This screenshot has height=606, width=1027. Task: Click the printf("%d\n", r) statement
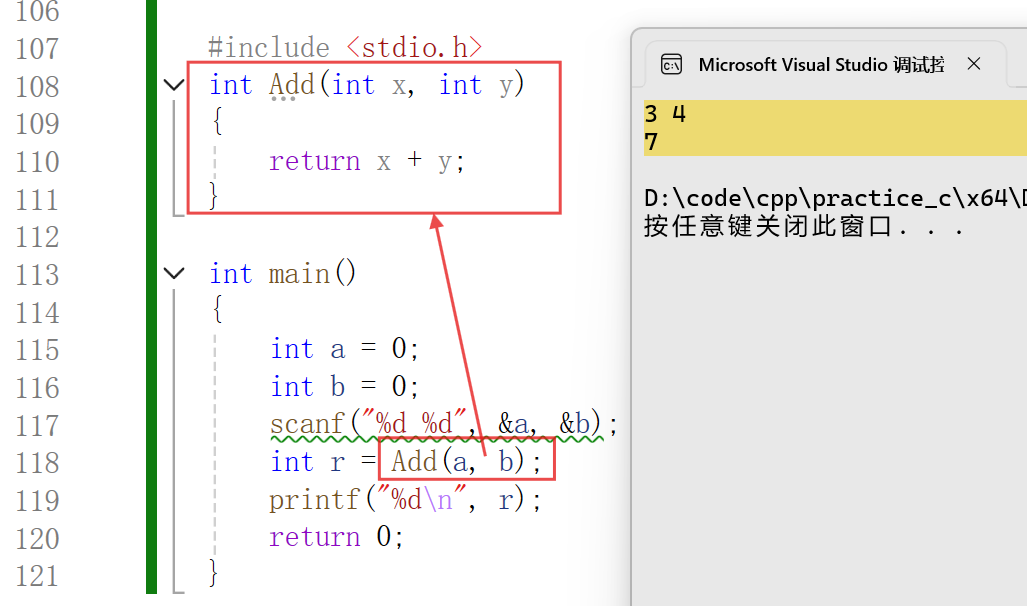click(405, 500)
